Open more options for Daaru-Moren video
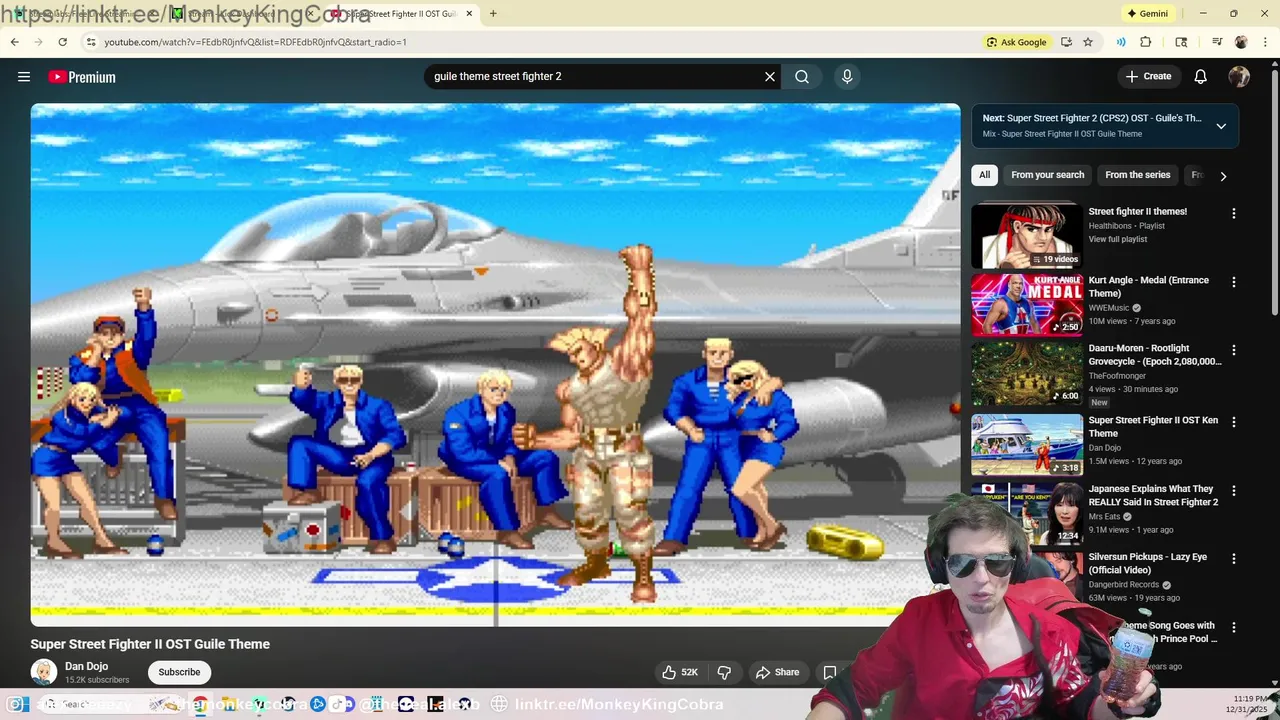 point(1234,350)
